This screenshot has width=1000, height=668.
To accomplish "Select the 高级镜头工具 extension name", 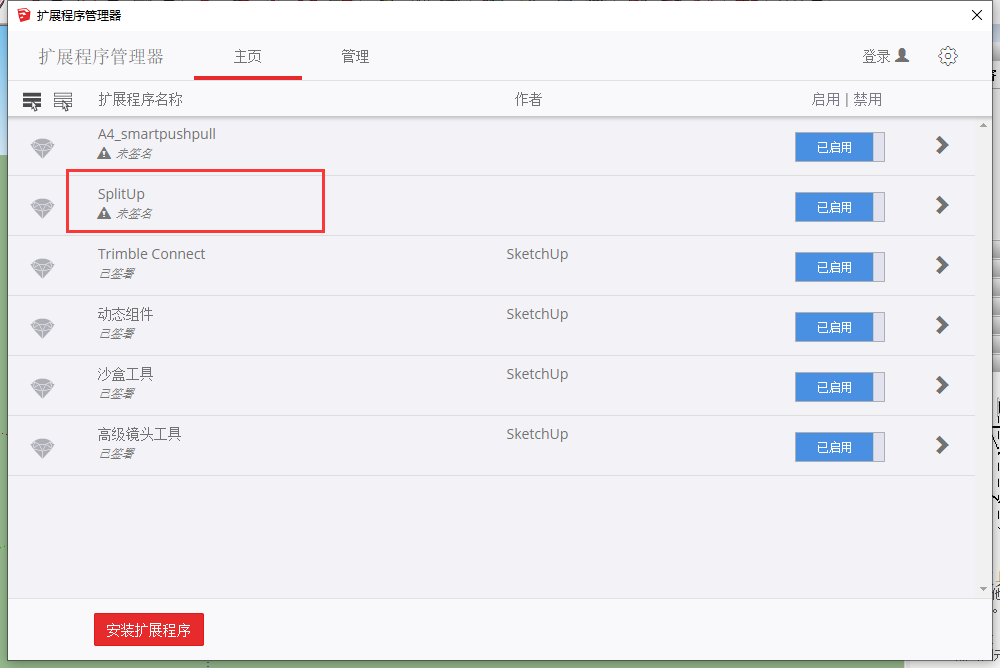I will point(139,434).
